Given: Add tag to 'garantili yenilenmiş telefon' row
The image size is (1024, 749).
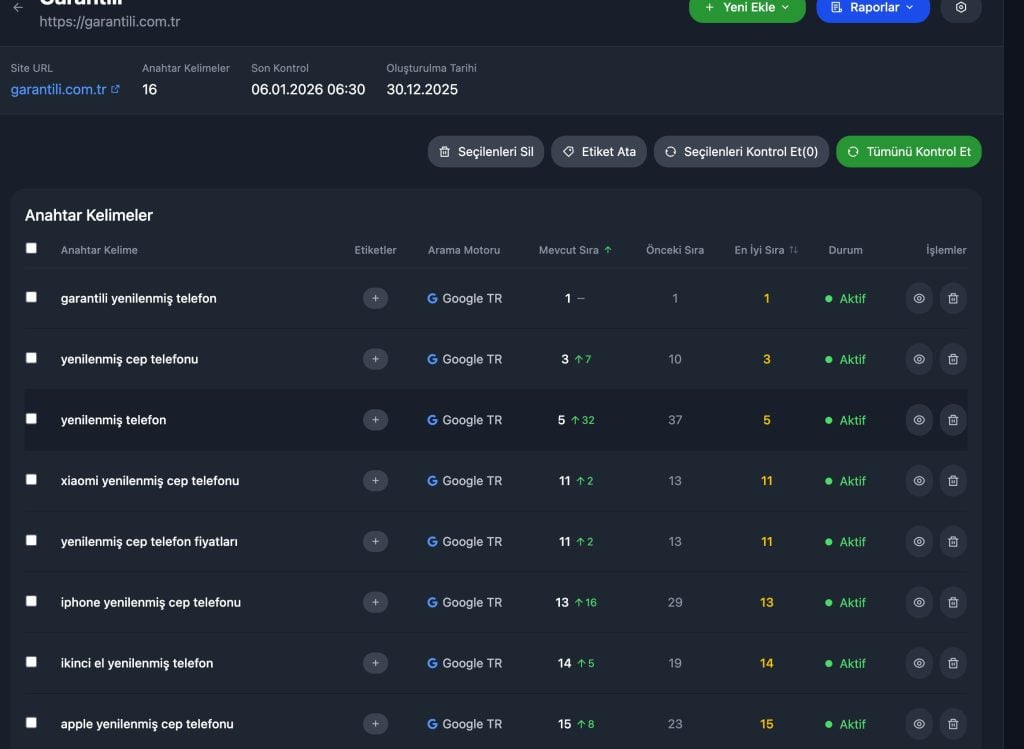Looking at the screenshot, I should click(x=375, y=298).
